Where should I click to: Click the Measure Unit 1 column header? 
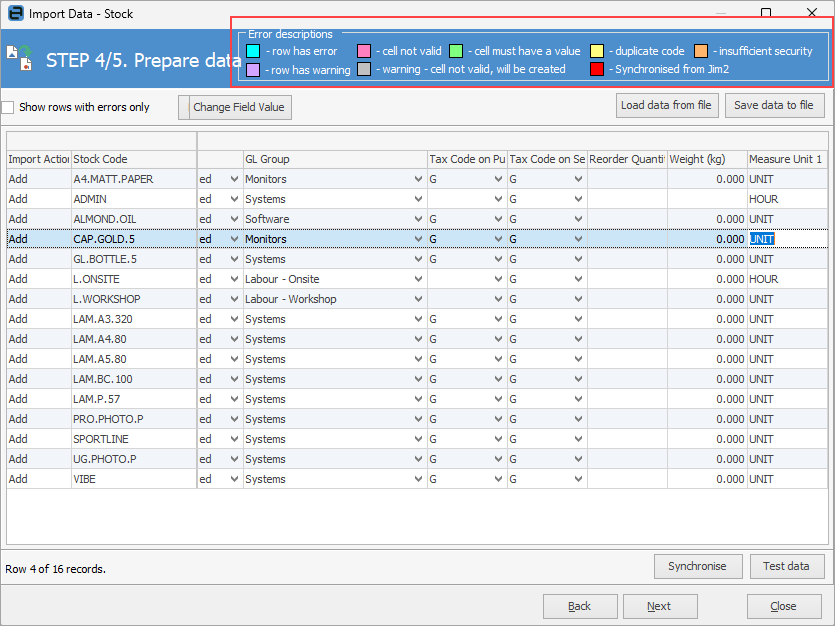[787, 159]
